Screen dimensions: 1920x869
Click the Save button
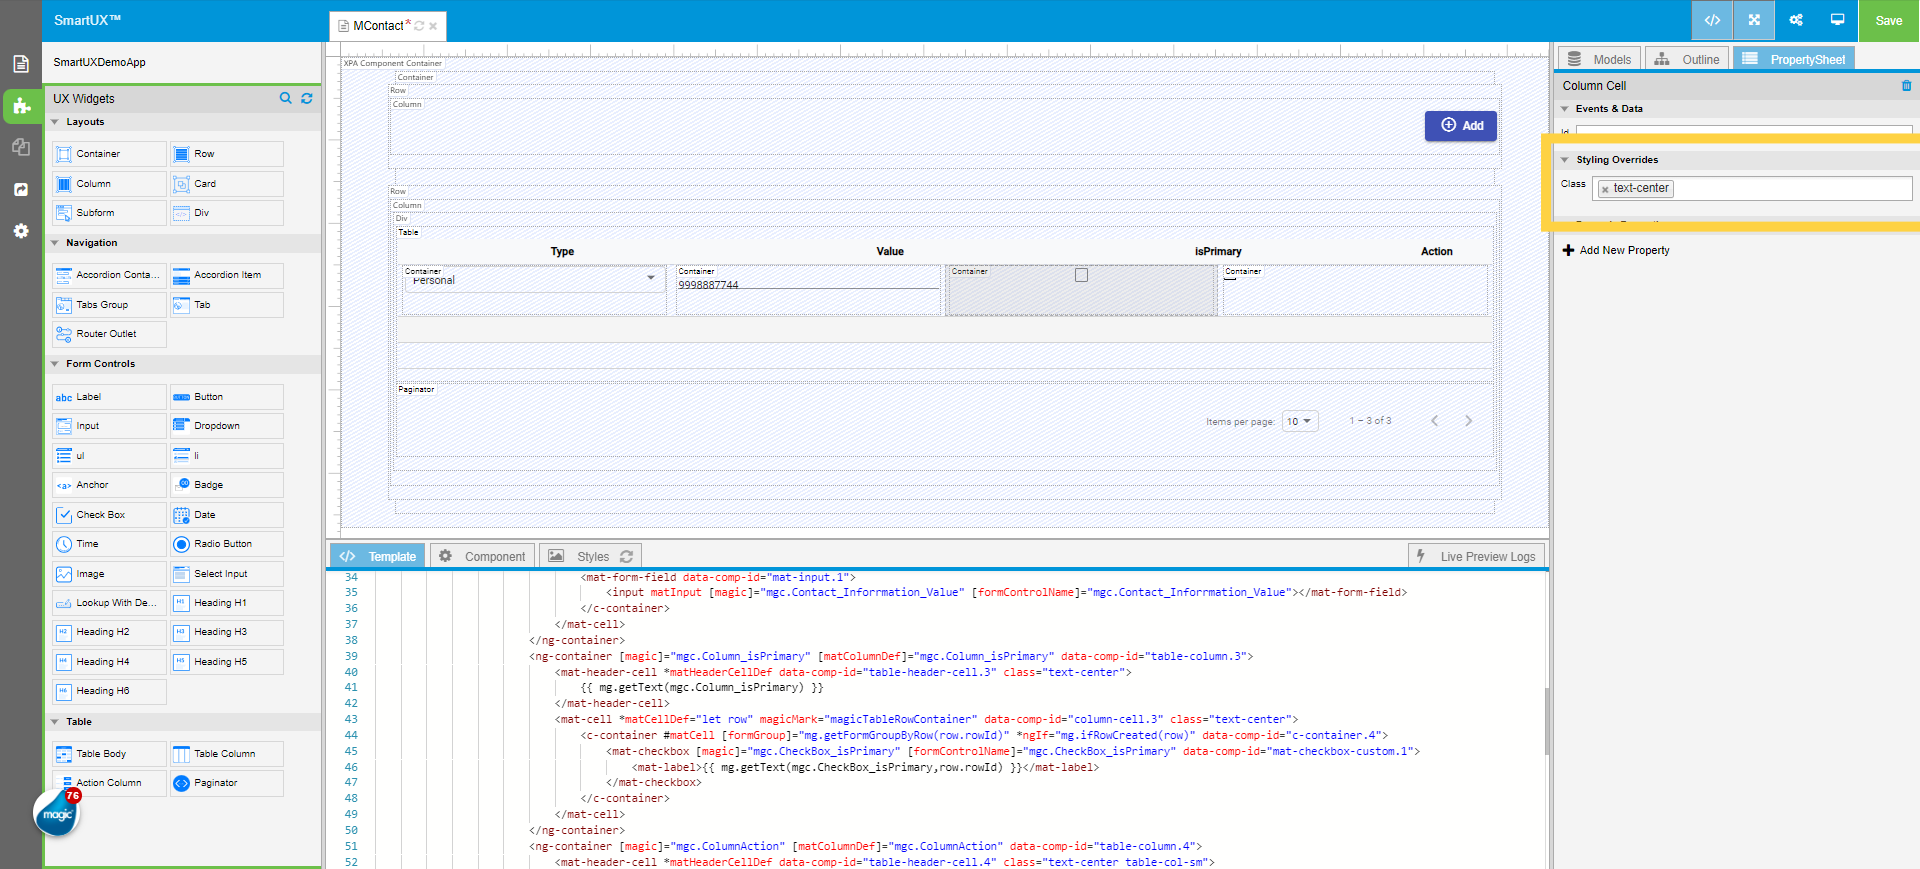[1888, 20]
